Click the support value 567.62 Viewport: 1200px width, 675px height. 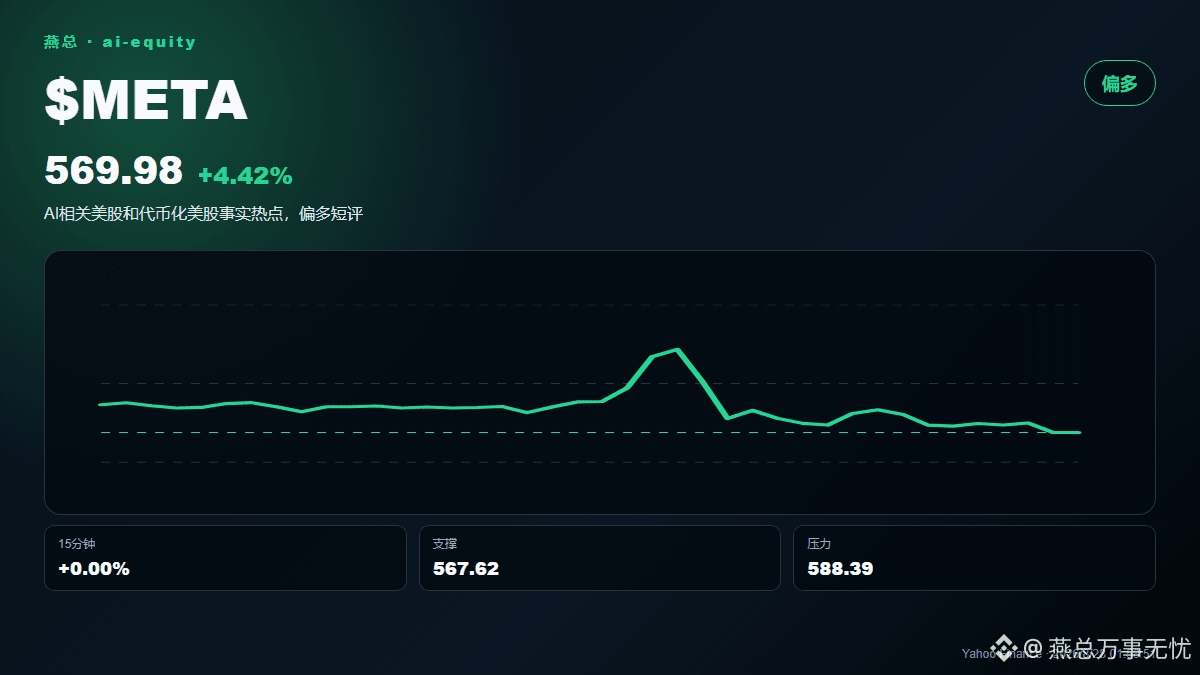[466, 569]
